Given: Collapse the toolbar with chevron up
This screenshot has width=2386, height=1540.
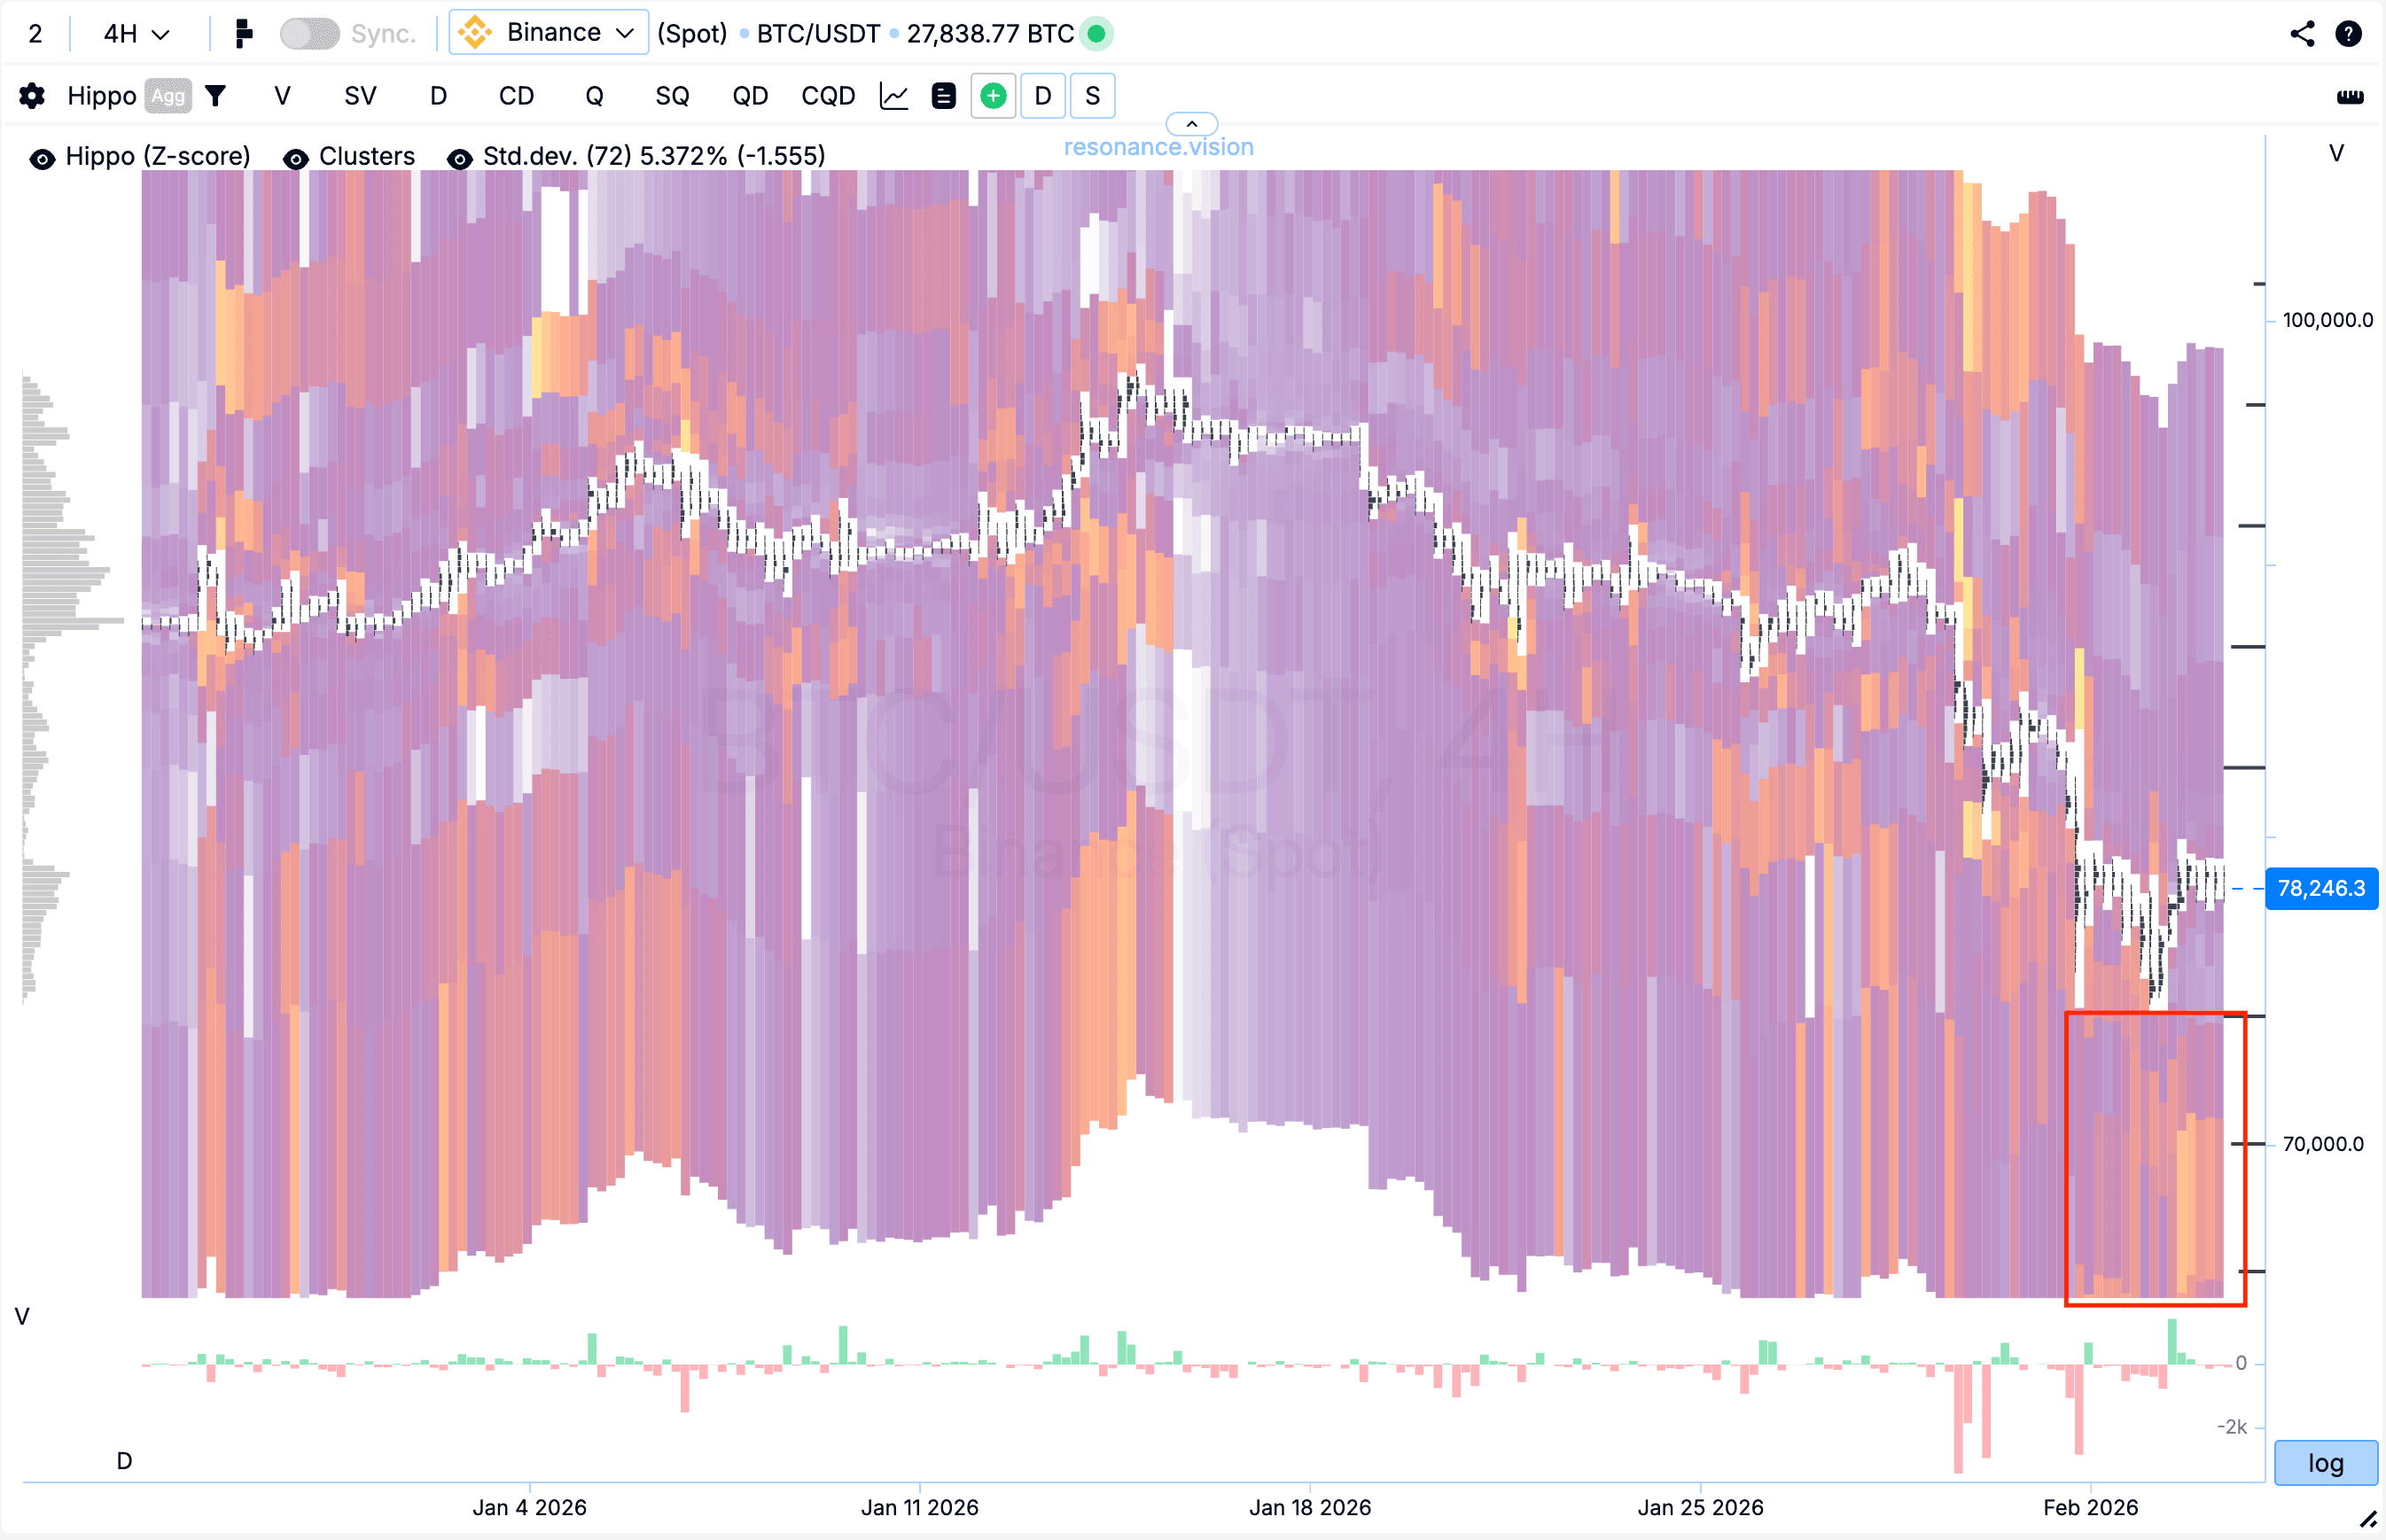Looking at the screenshot, I should pyautogui.click(x=1191, y=124).
